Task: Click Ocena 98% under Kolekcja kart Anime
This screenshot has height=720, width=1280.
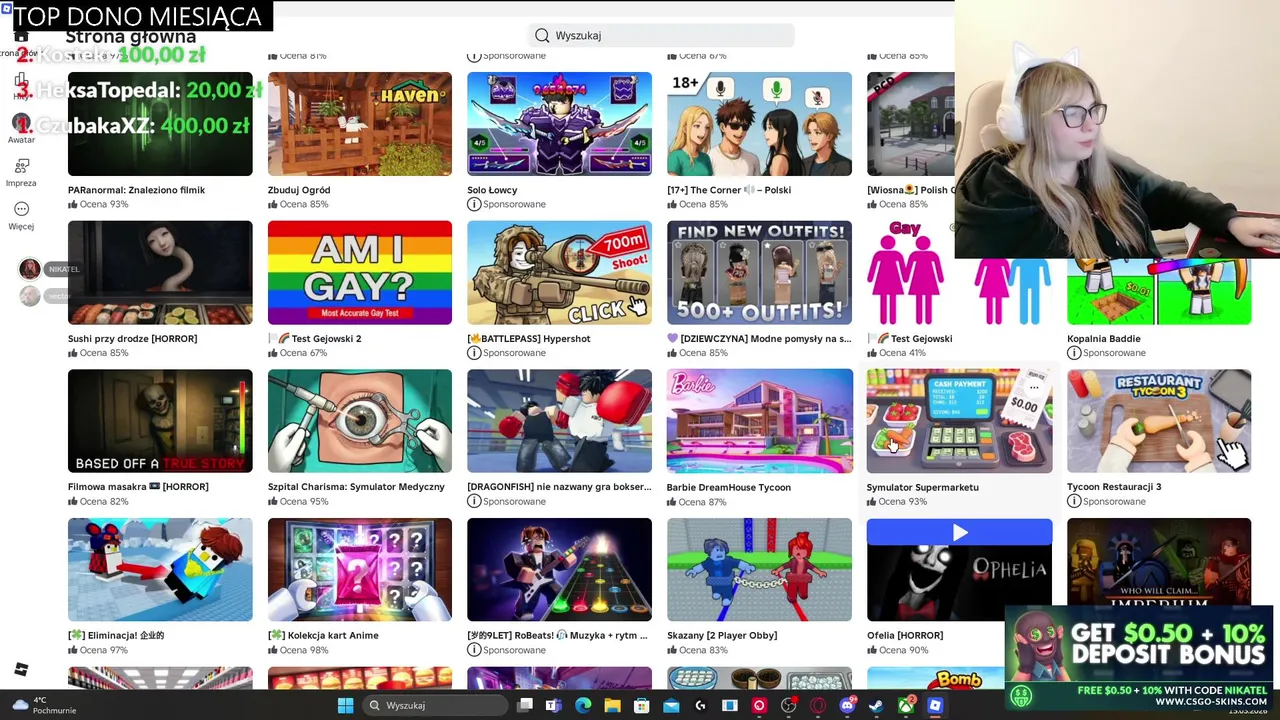Action: tap(298, 650)
